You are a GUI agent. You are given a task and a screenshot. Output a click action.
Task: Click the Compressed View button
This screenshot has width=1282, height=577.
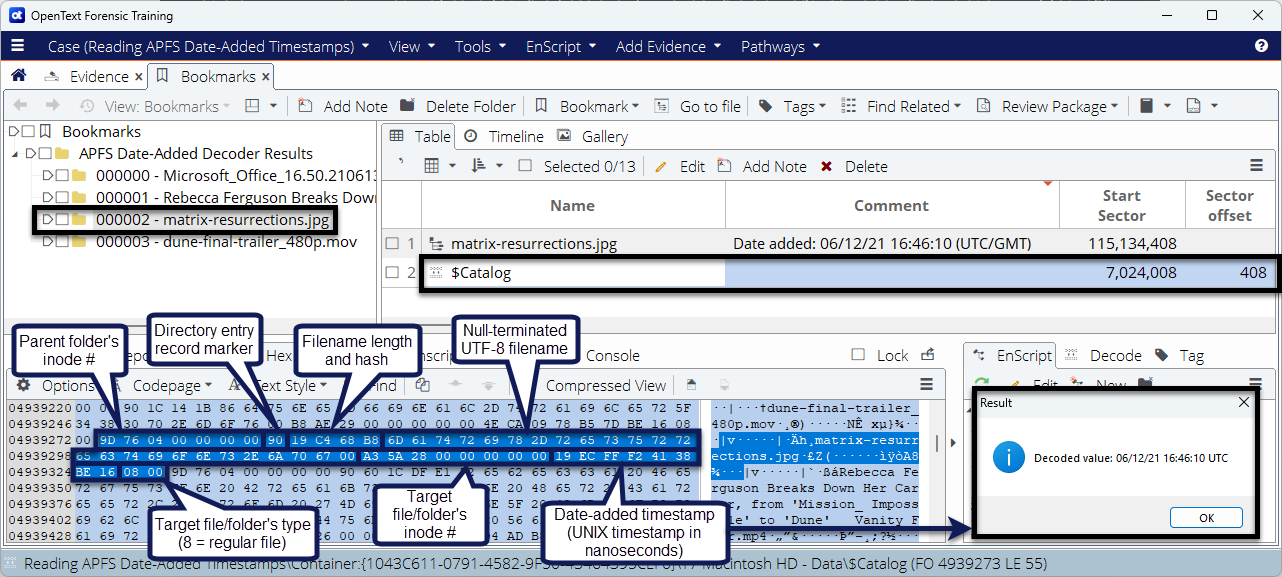click(x=605, y=385)
